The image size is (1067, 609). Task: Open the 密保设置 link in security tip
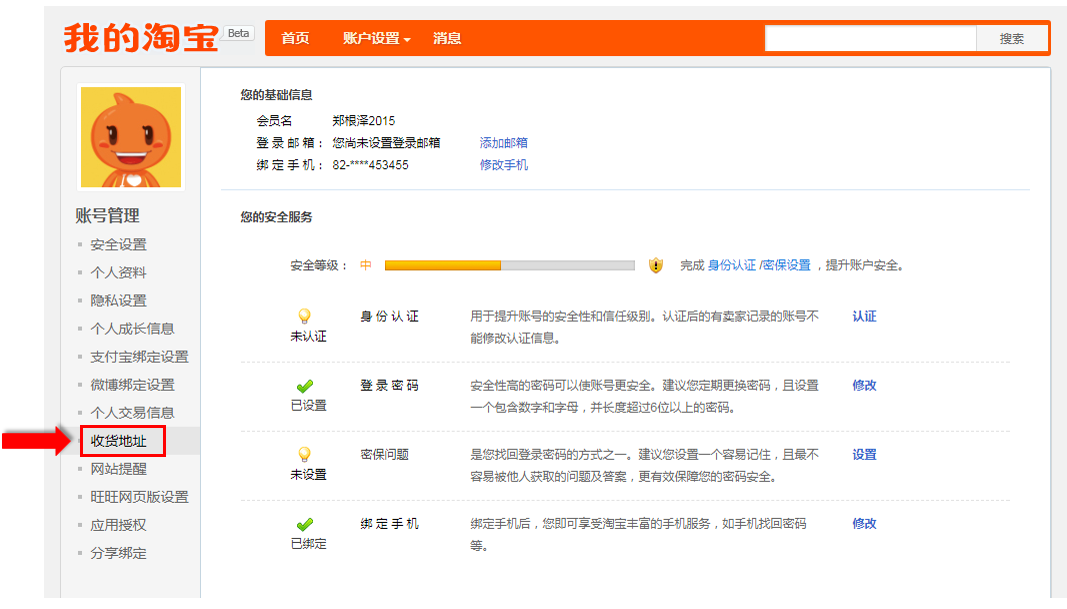(x=787, y=265)
